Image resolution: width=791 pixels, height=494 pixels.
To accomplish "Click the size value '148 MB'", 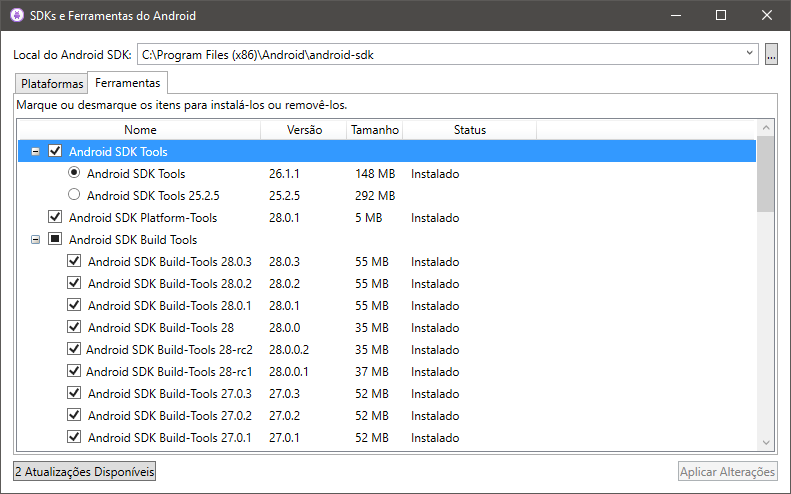I will point(375,174).
